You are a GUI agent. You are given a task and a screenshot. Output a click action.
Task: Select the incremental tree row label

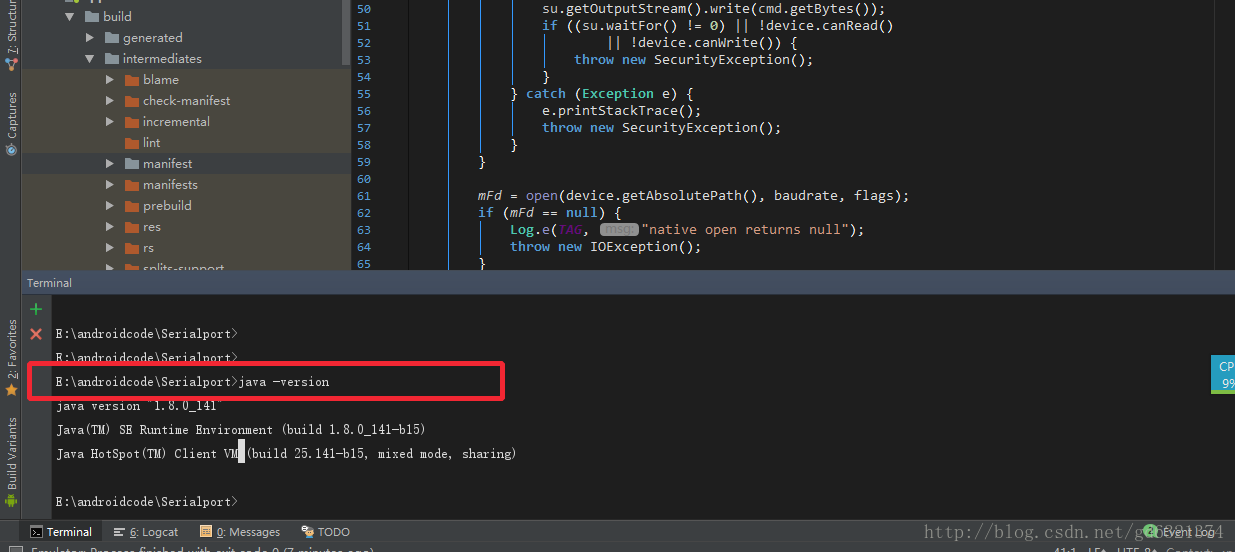coord(177,122)
